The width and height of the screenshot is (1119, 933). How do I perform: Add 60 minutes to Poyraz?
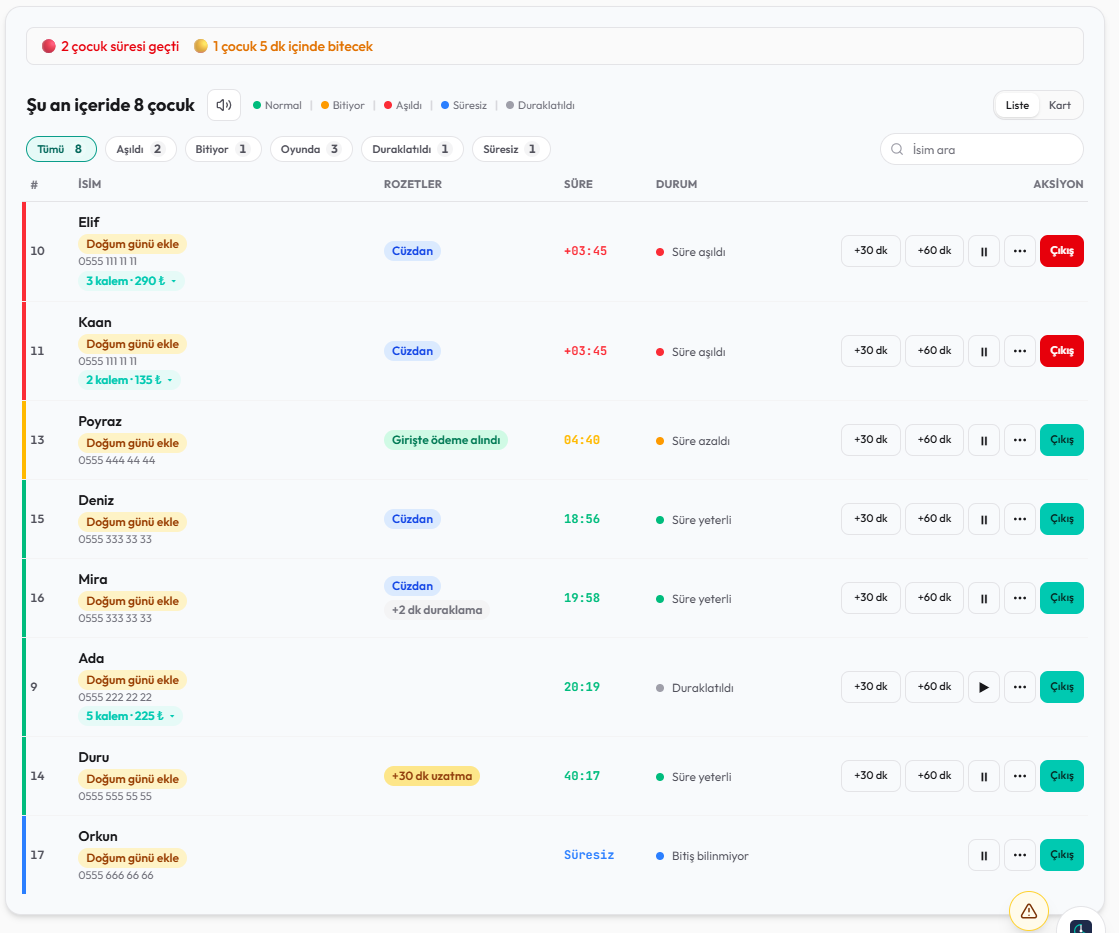(x=934, y=440)
